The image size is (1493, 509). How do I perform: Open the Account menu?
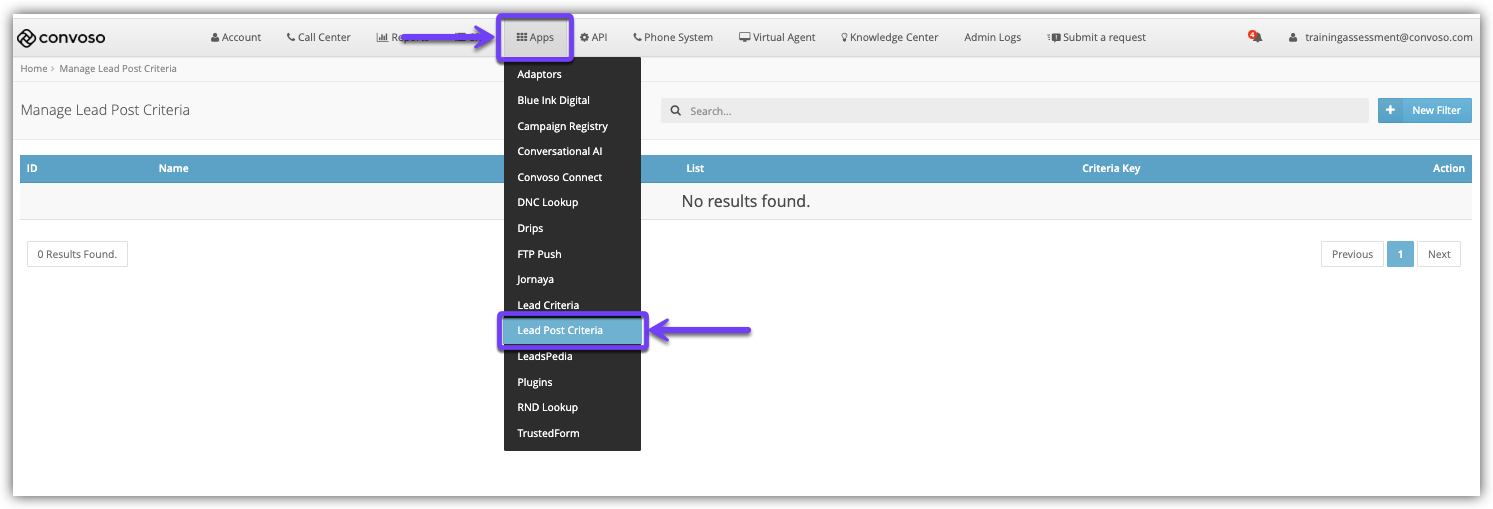click(236, 37)
